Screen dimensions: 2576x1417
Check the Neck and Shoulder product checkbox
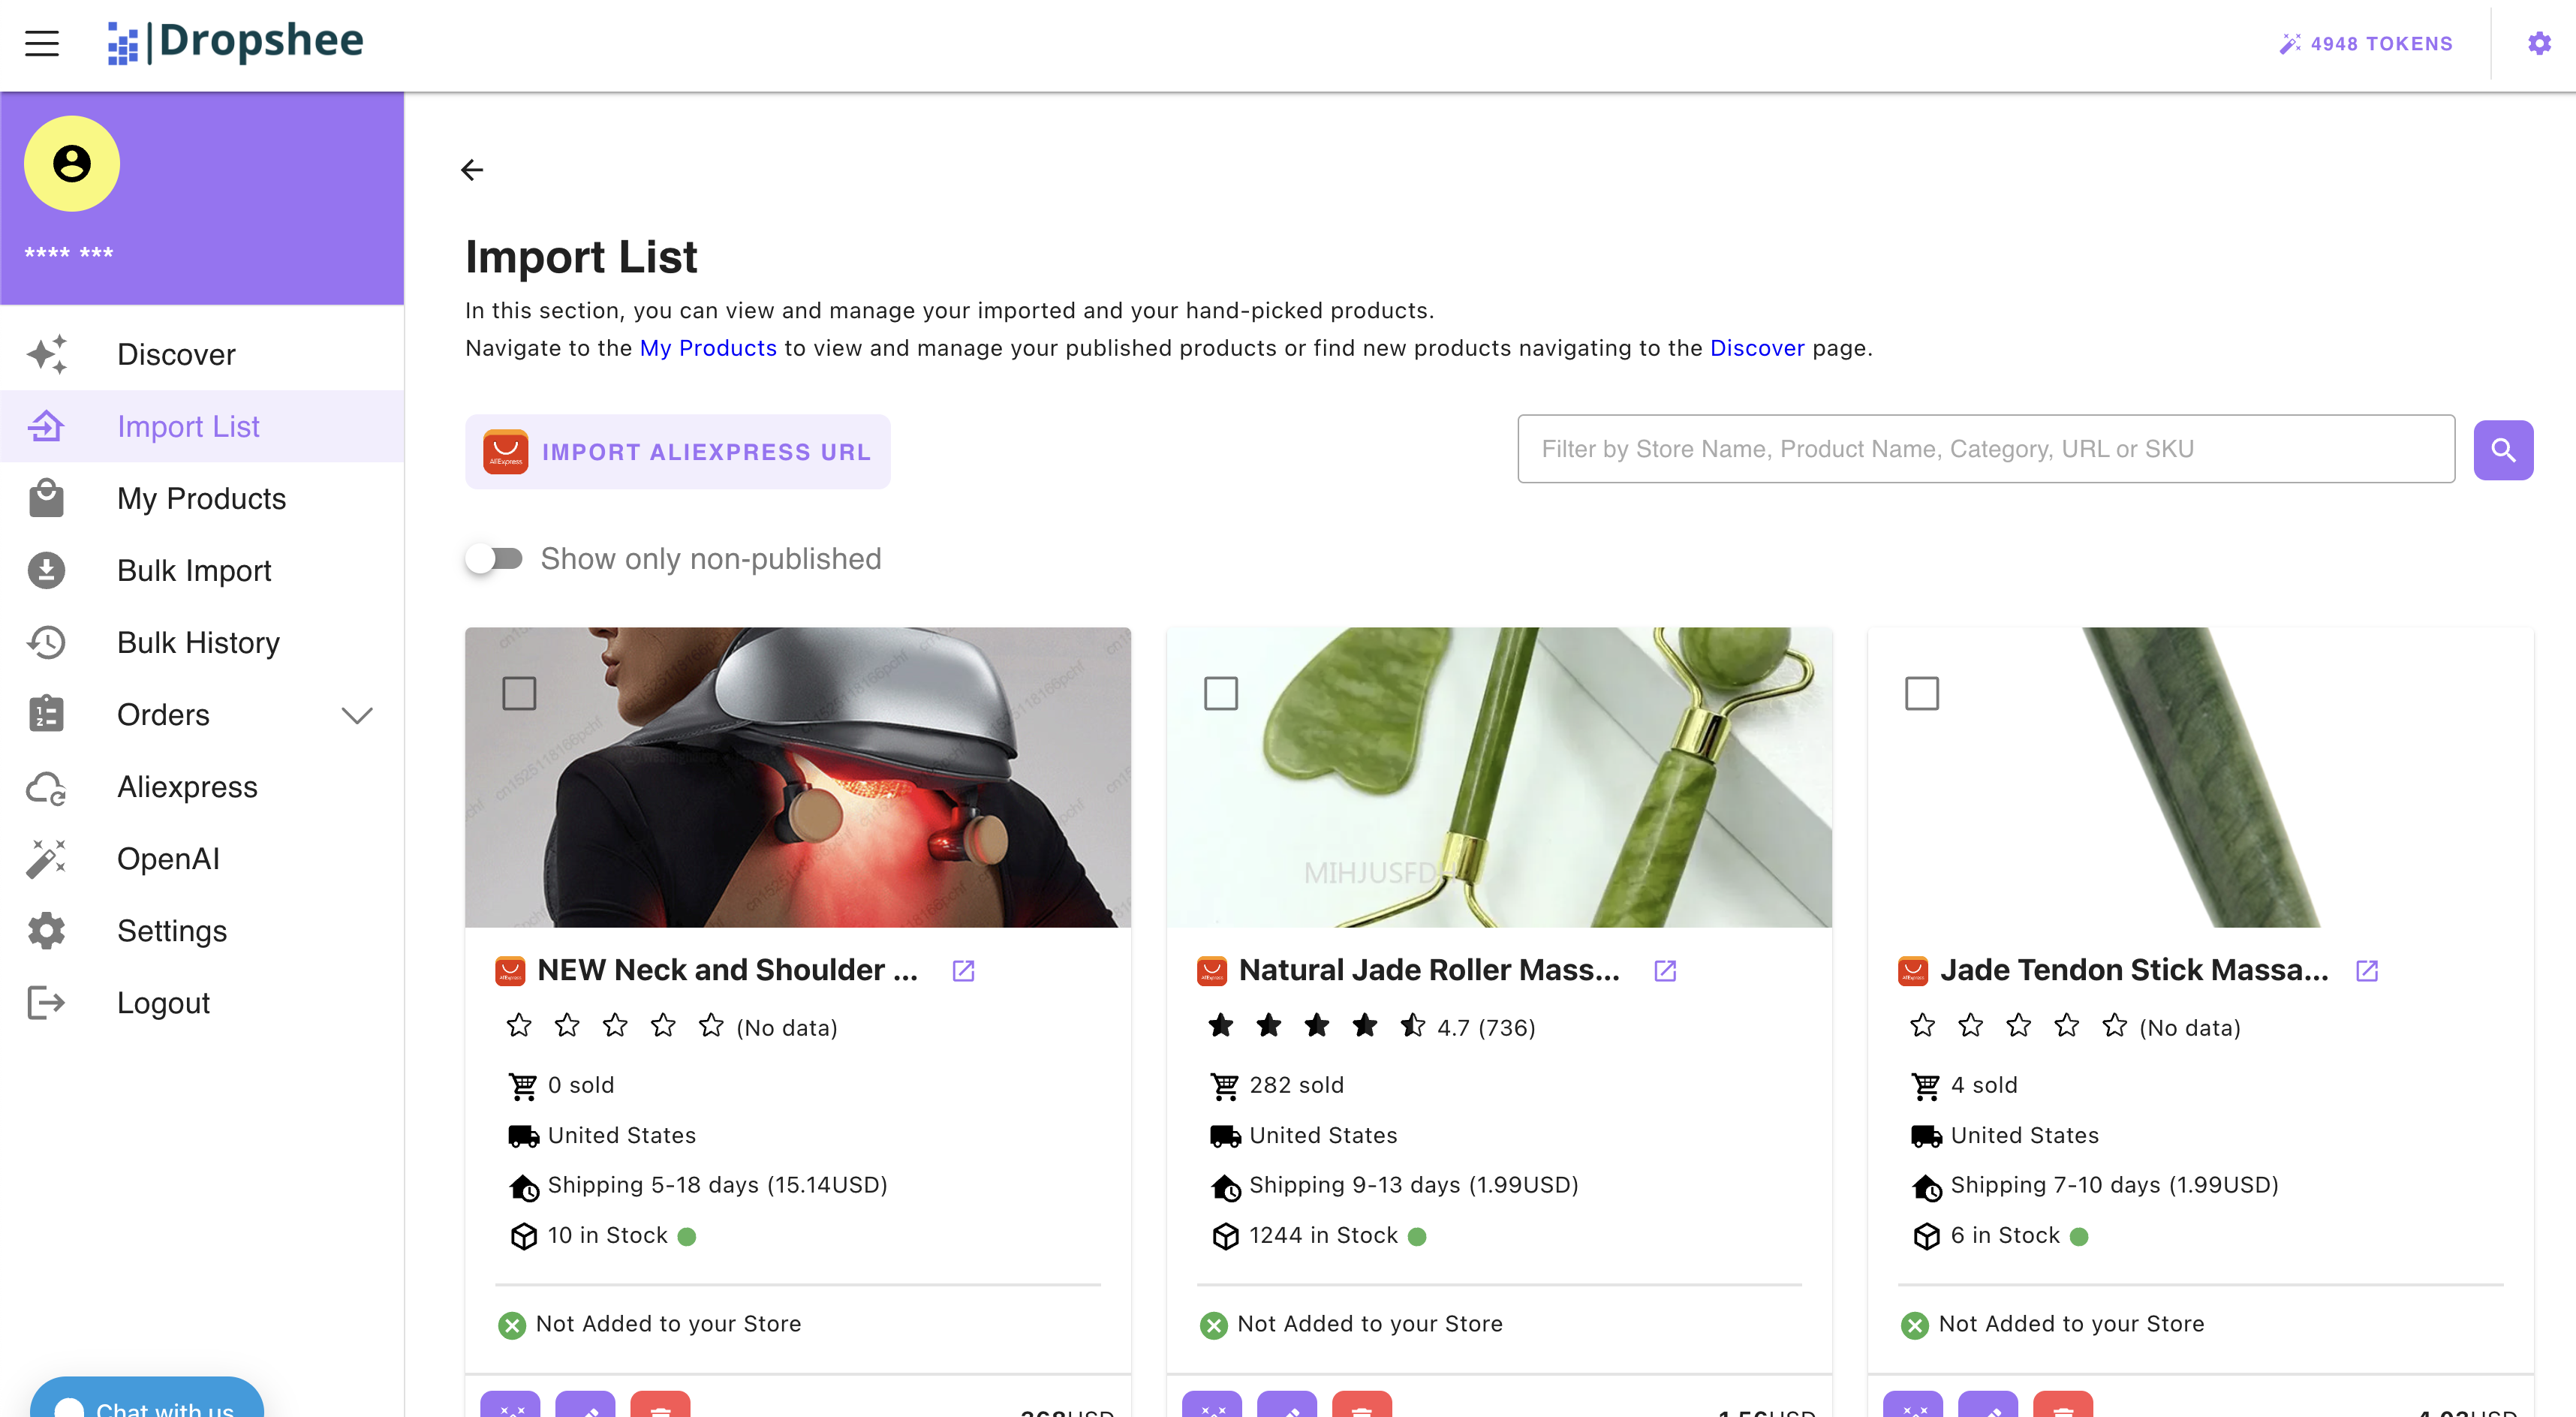(x=519, y=693)
